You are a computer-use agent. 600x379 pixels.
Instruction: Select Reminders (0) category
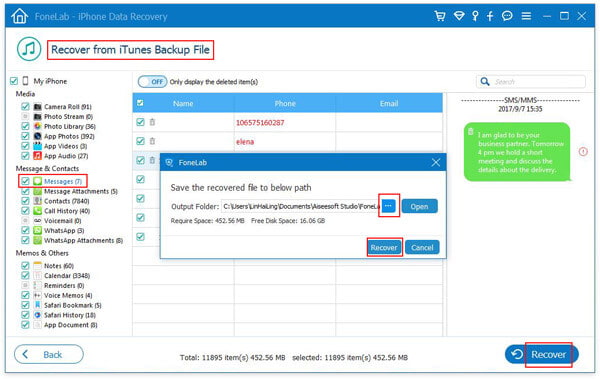click(x=64, y=286)
